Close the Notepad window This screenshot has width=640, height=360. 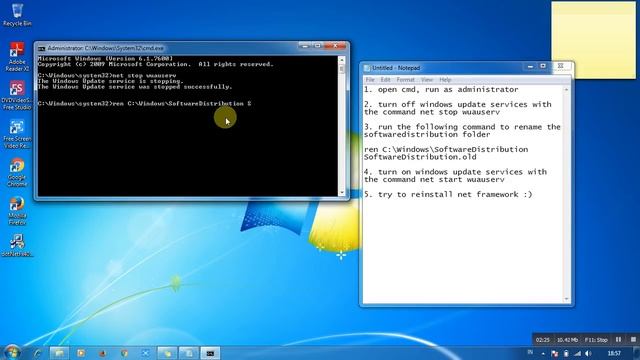(561, 66)
